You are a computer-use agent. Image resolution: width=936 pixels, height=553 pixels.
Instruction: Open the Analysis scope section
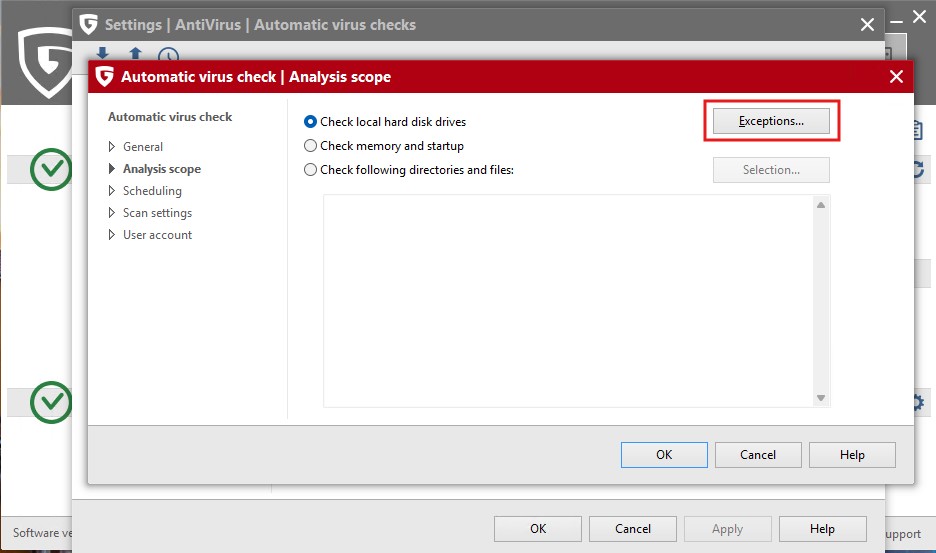(x=162, y=169)
